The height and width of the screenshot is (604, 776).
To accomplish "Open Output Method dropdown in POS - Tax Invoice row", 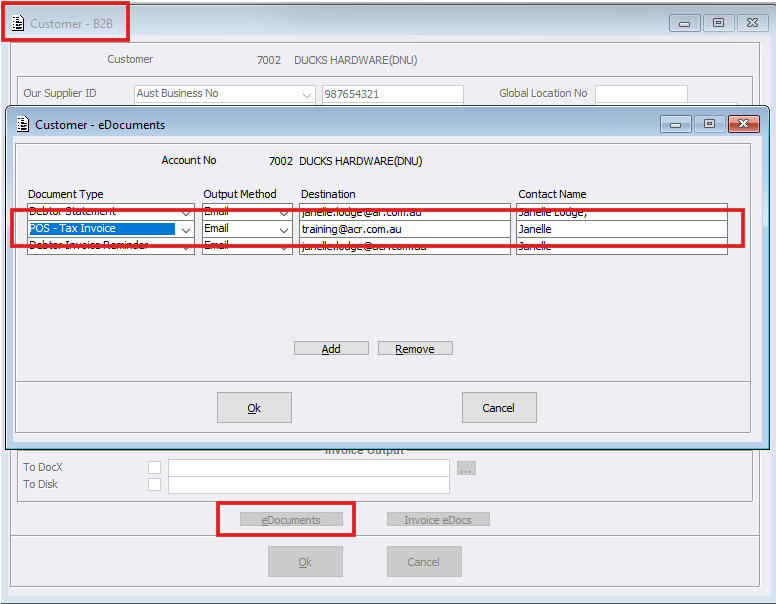I will coord(284,230).
